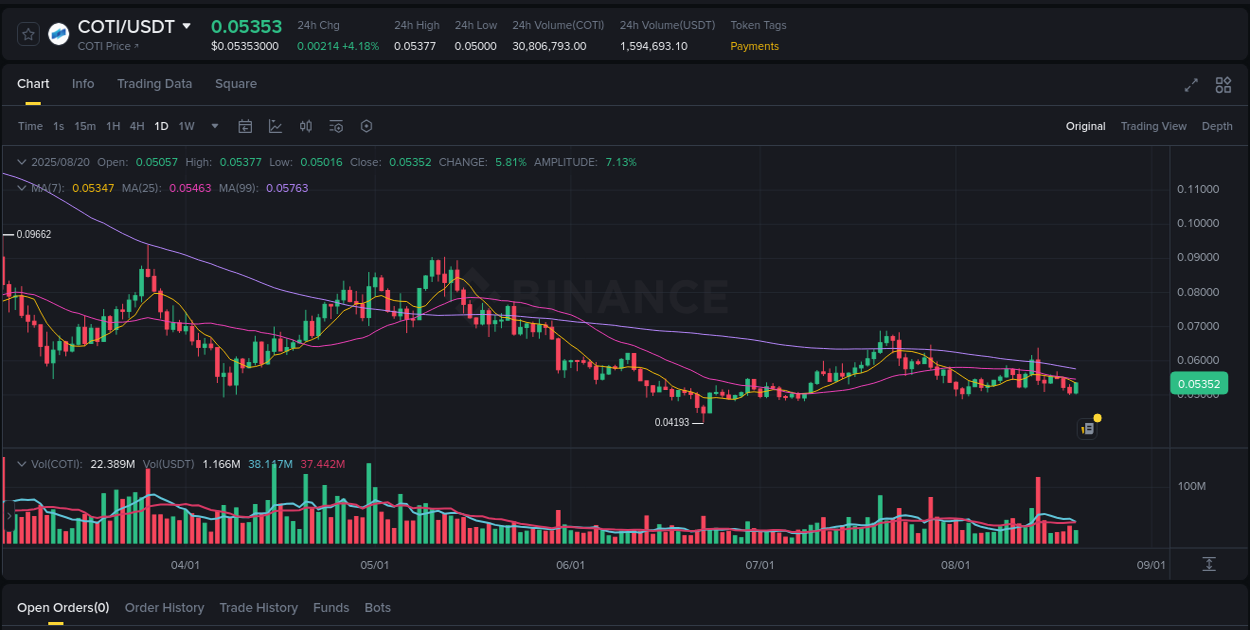Switch chart mode to Trading View
Screen dimensions: 1250x630
pos(1154,126)
